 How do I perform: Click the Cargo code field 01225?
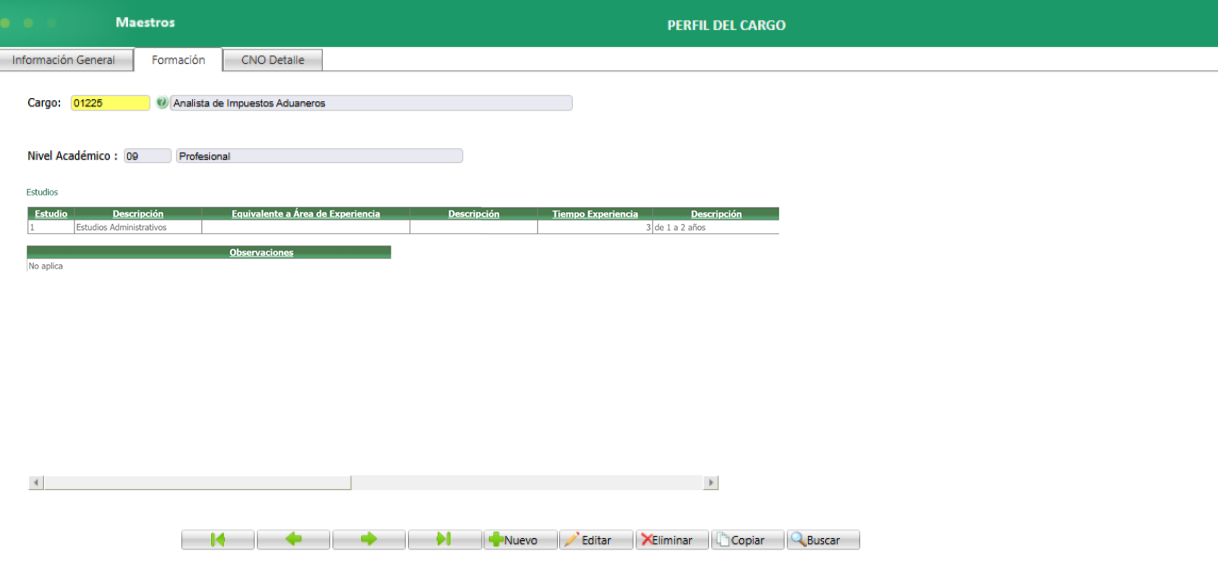tap(110, 103)
